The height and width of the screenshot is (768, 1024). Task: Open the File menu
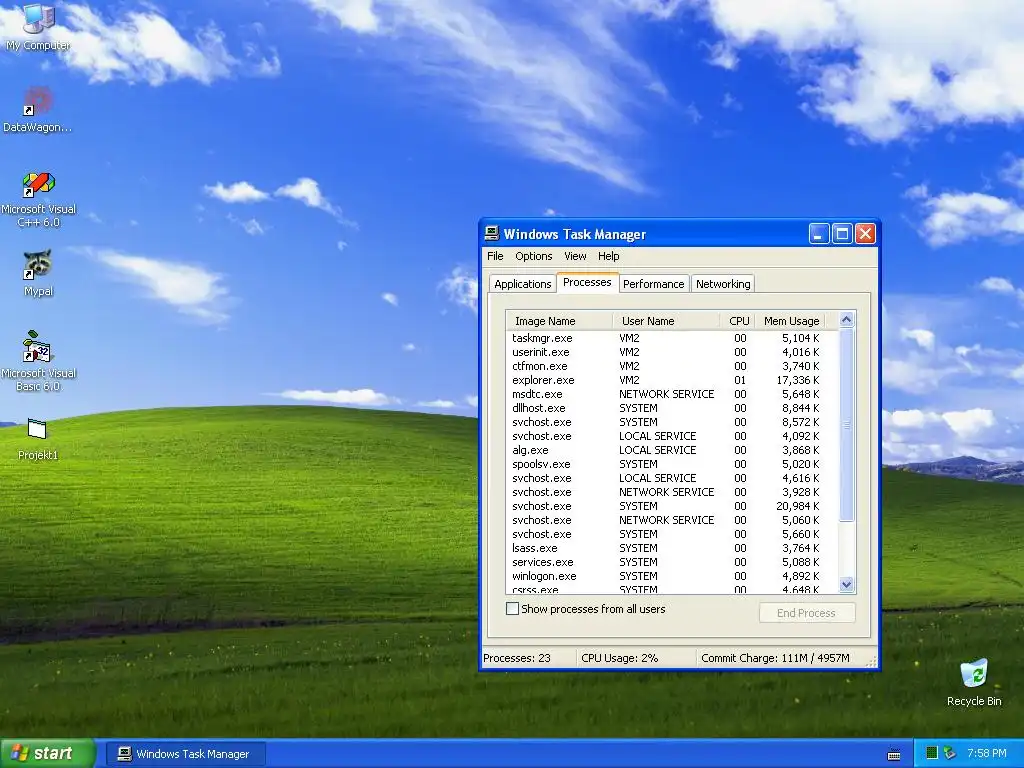(495, 256)
